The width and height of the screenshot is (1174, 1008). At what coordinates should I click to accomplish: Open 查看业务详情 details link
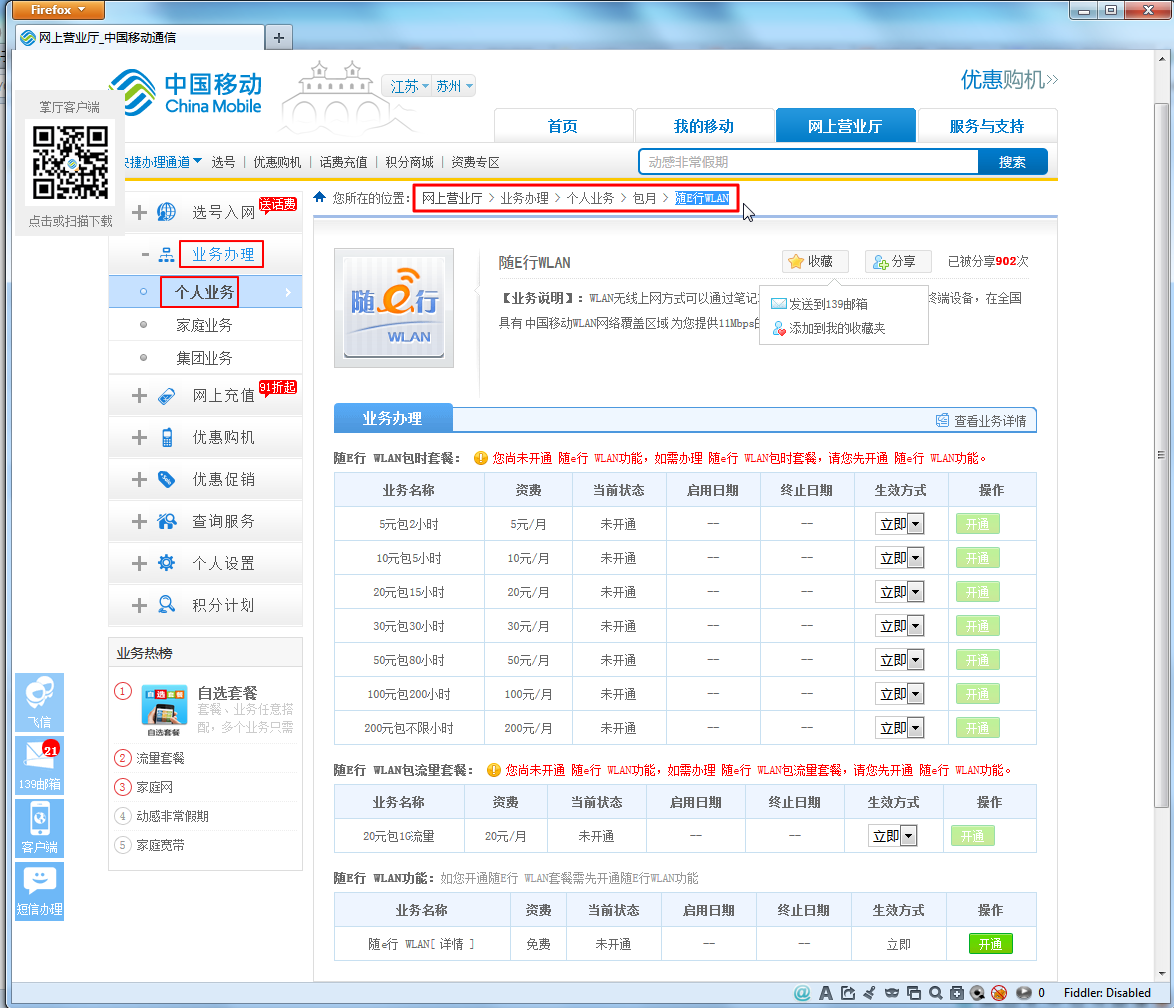tap(982, 421)
